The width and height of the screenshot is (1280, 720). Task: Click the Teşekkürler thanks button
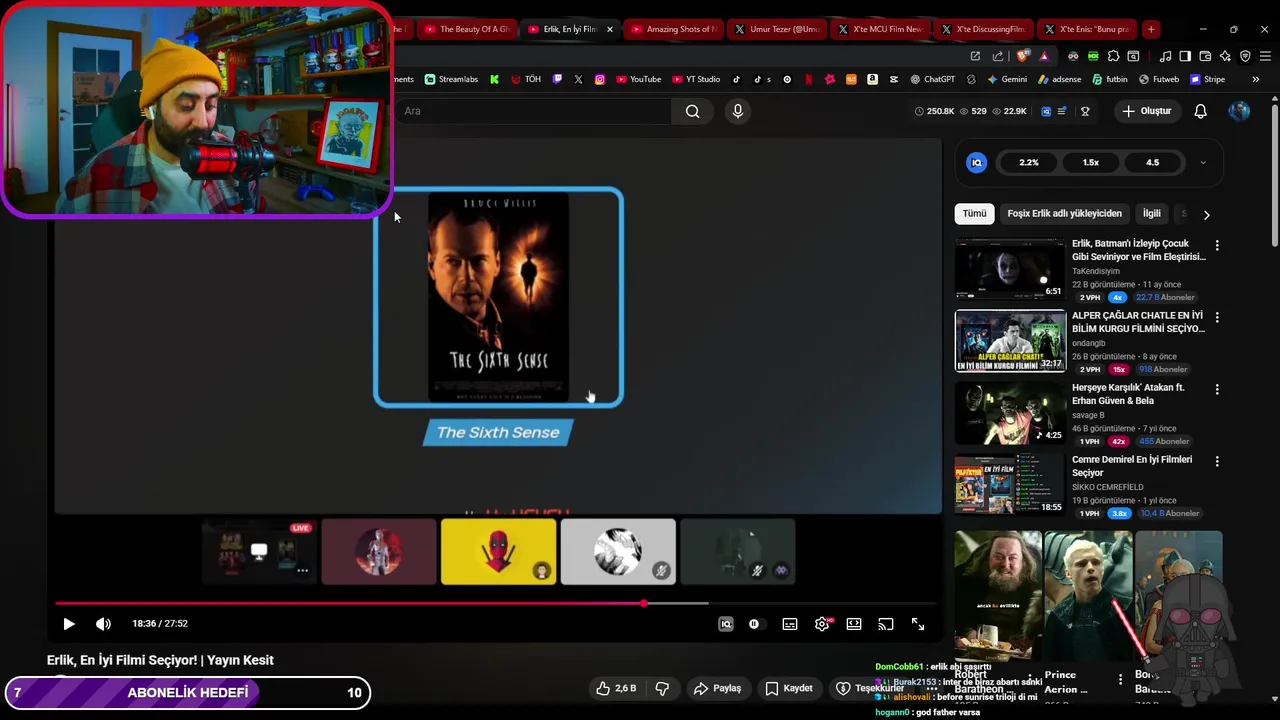point(870,688)
